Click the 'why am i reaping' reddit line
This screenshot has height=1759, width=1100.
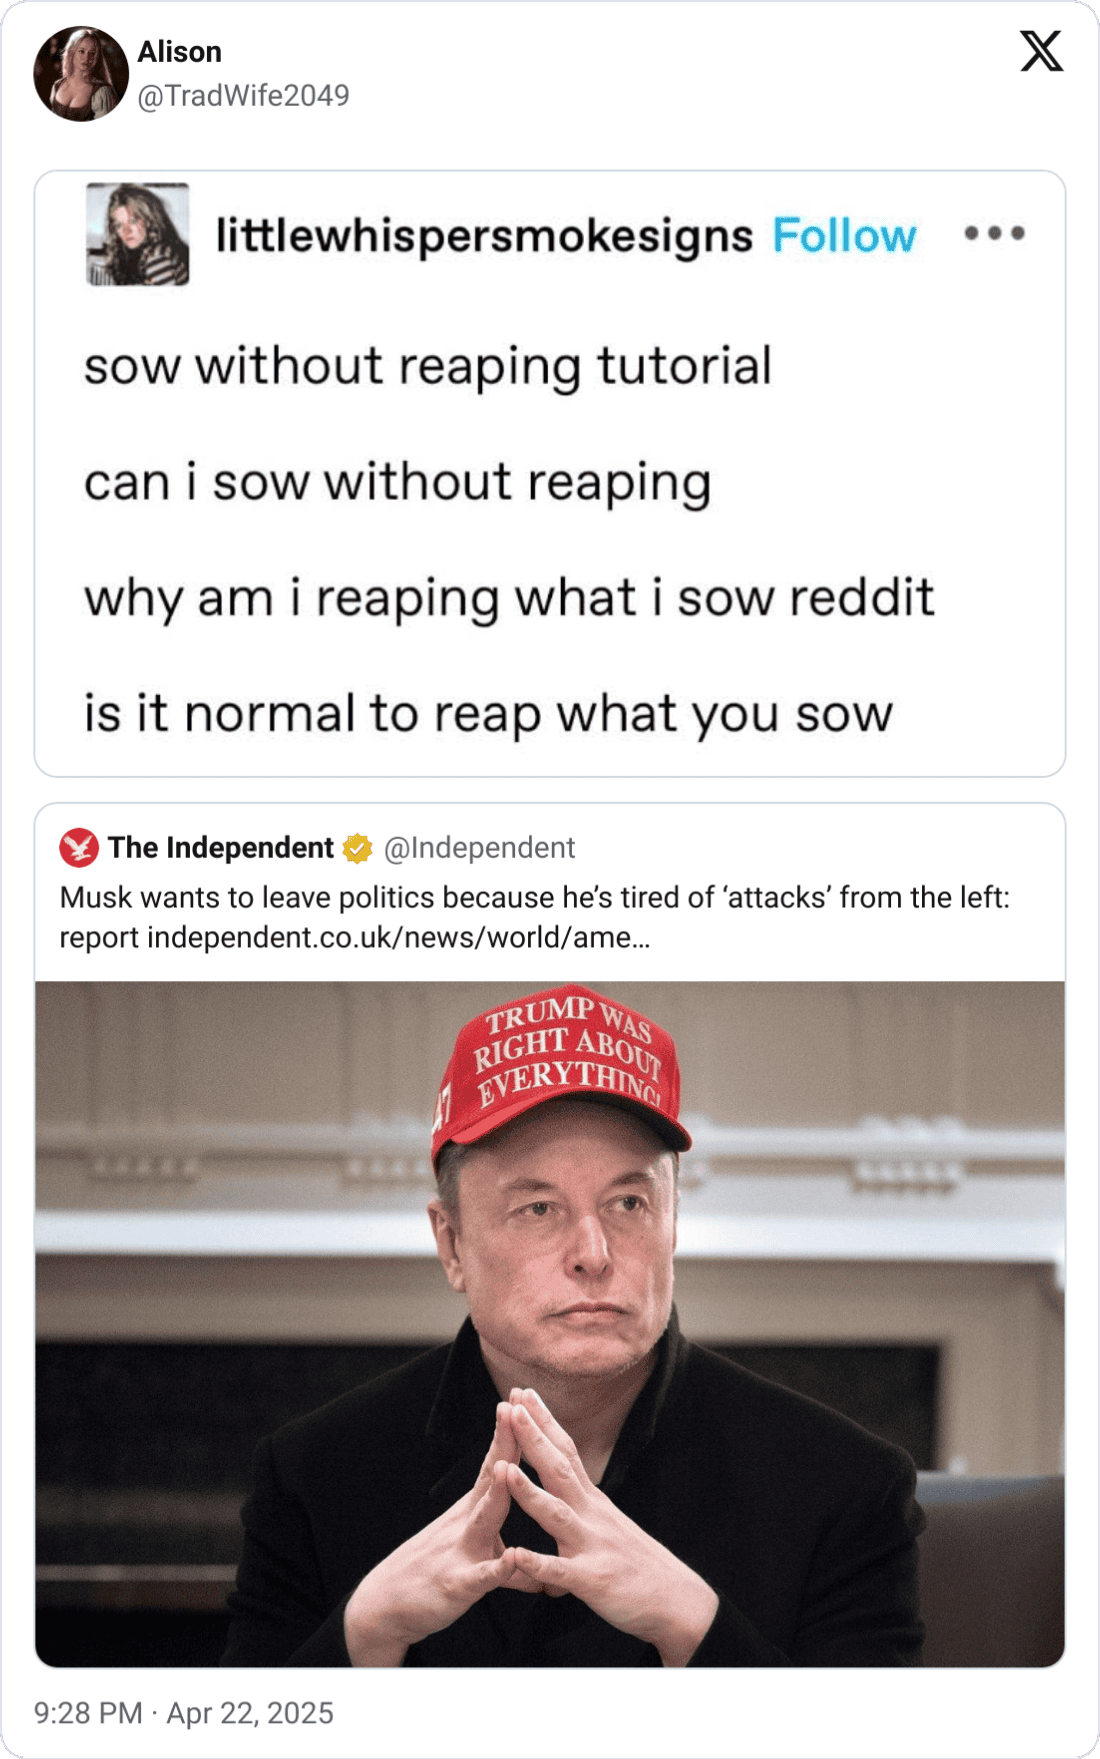tap(509, 598)
